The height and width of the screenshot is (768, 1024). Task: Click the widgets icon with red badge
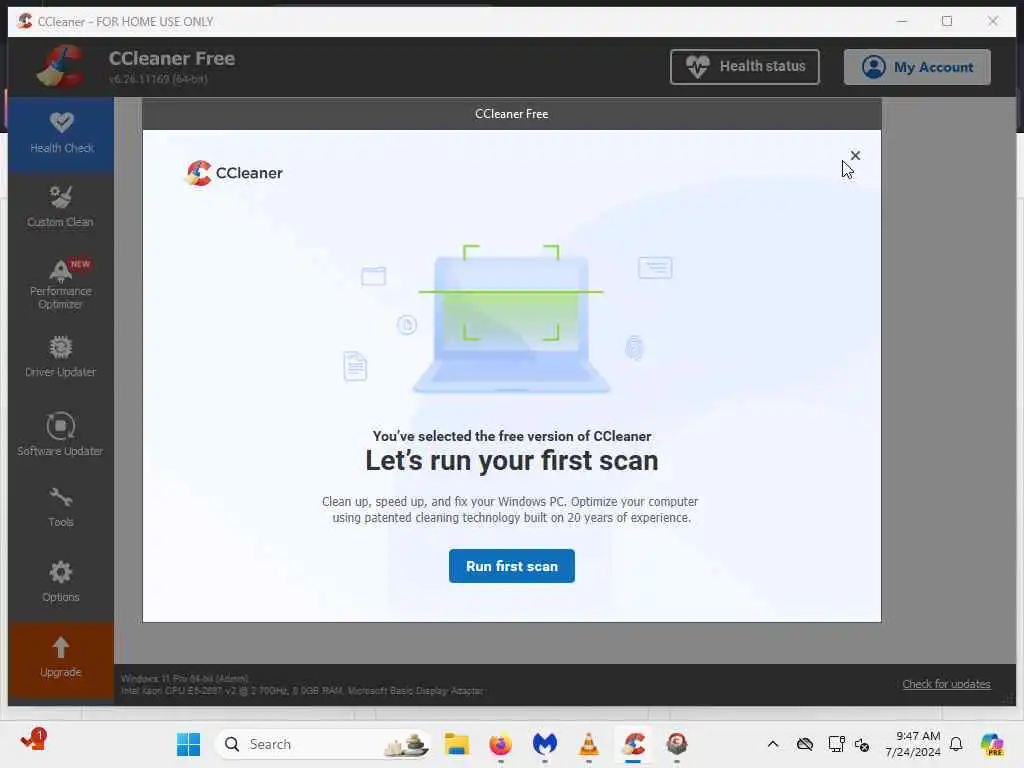click(x=33, y=741)
